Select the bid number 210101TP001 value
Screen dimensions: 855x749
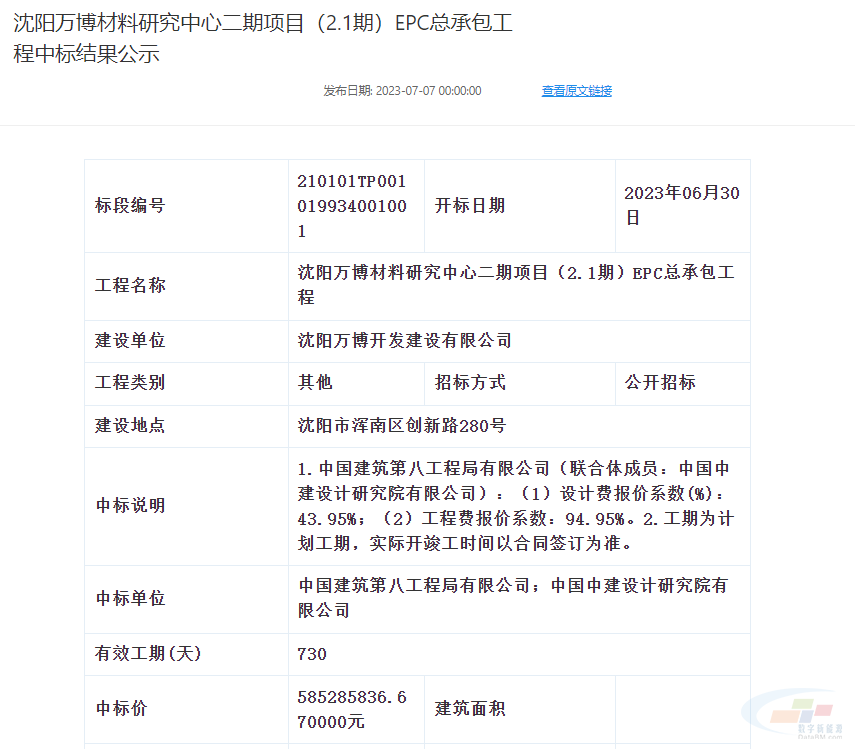pos(352,206)
